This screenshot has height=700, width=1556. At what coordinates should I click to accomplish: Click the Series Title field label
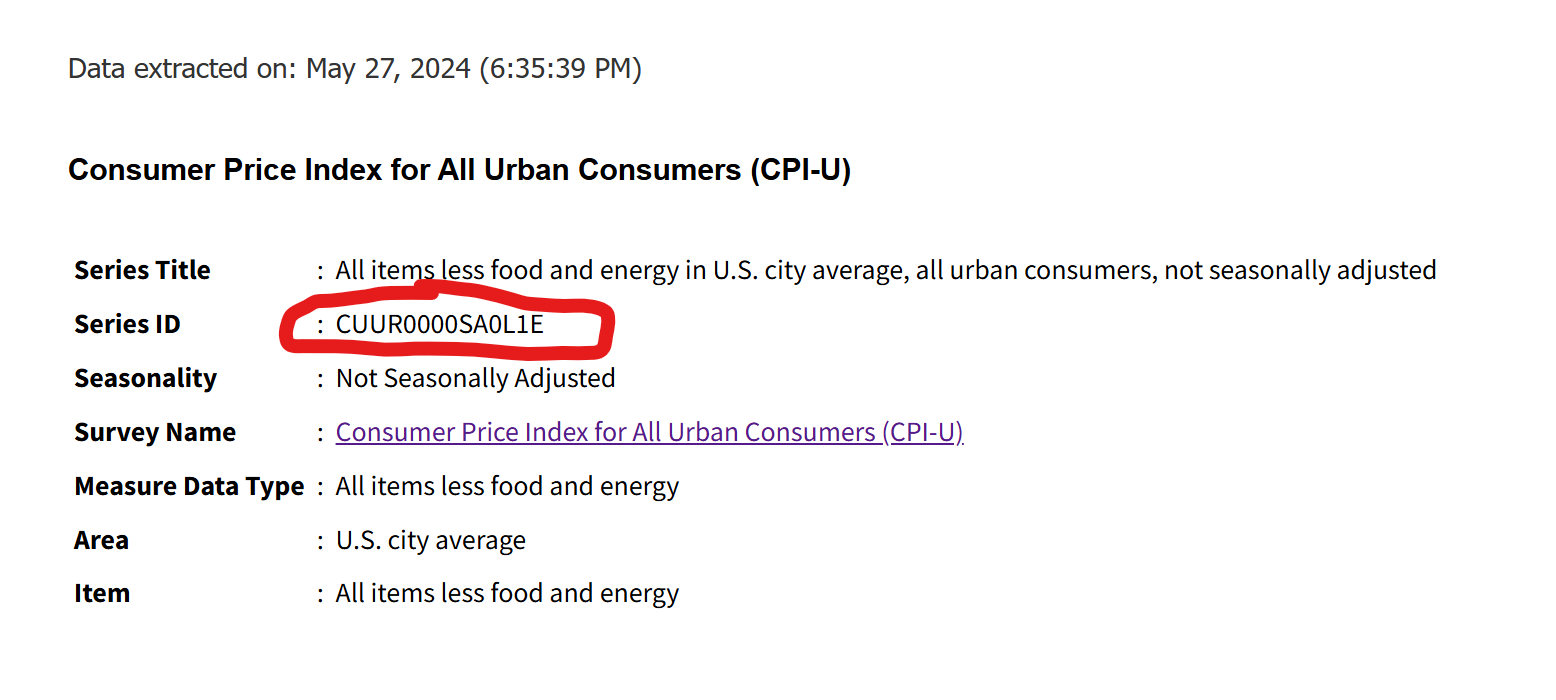(142, 270)
